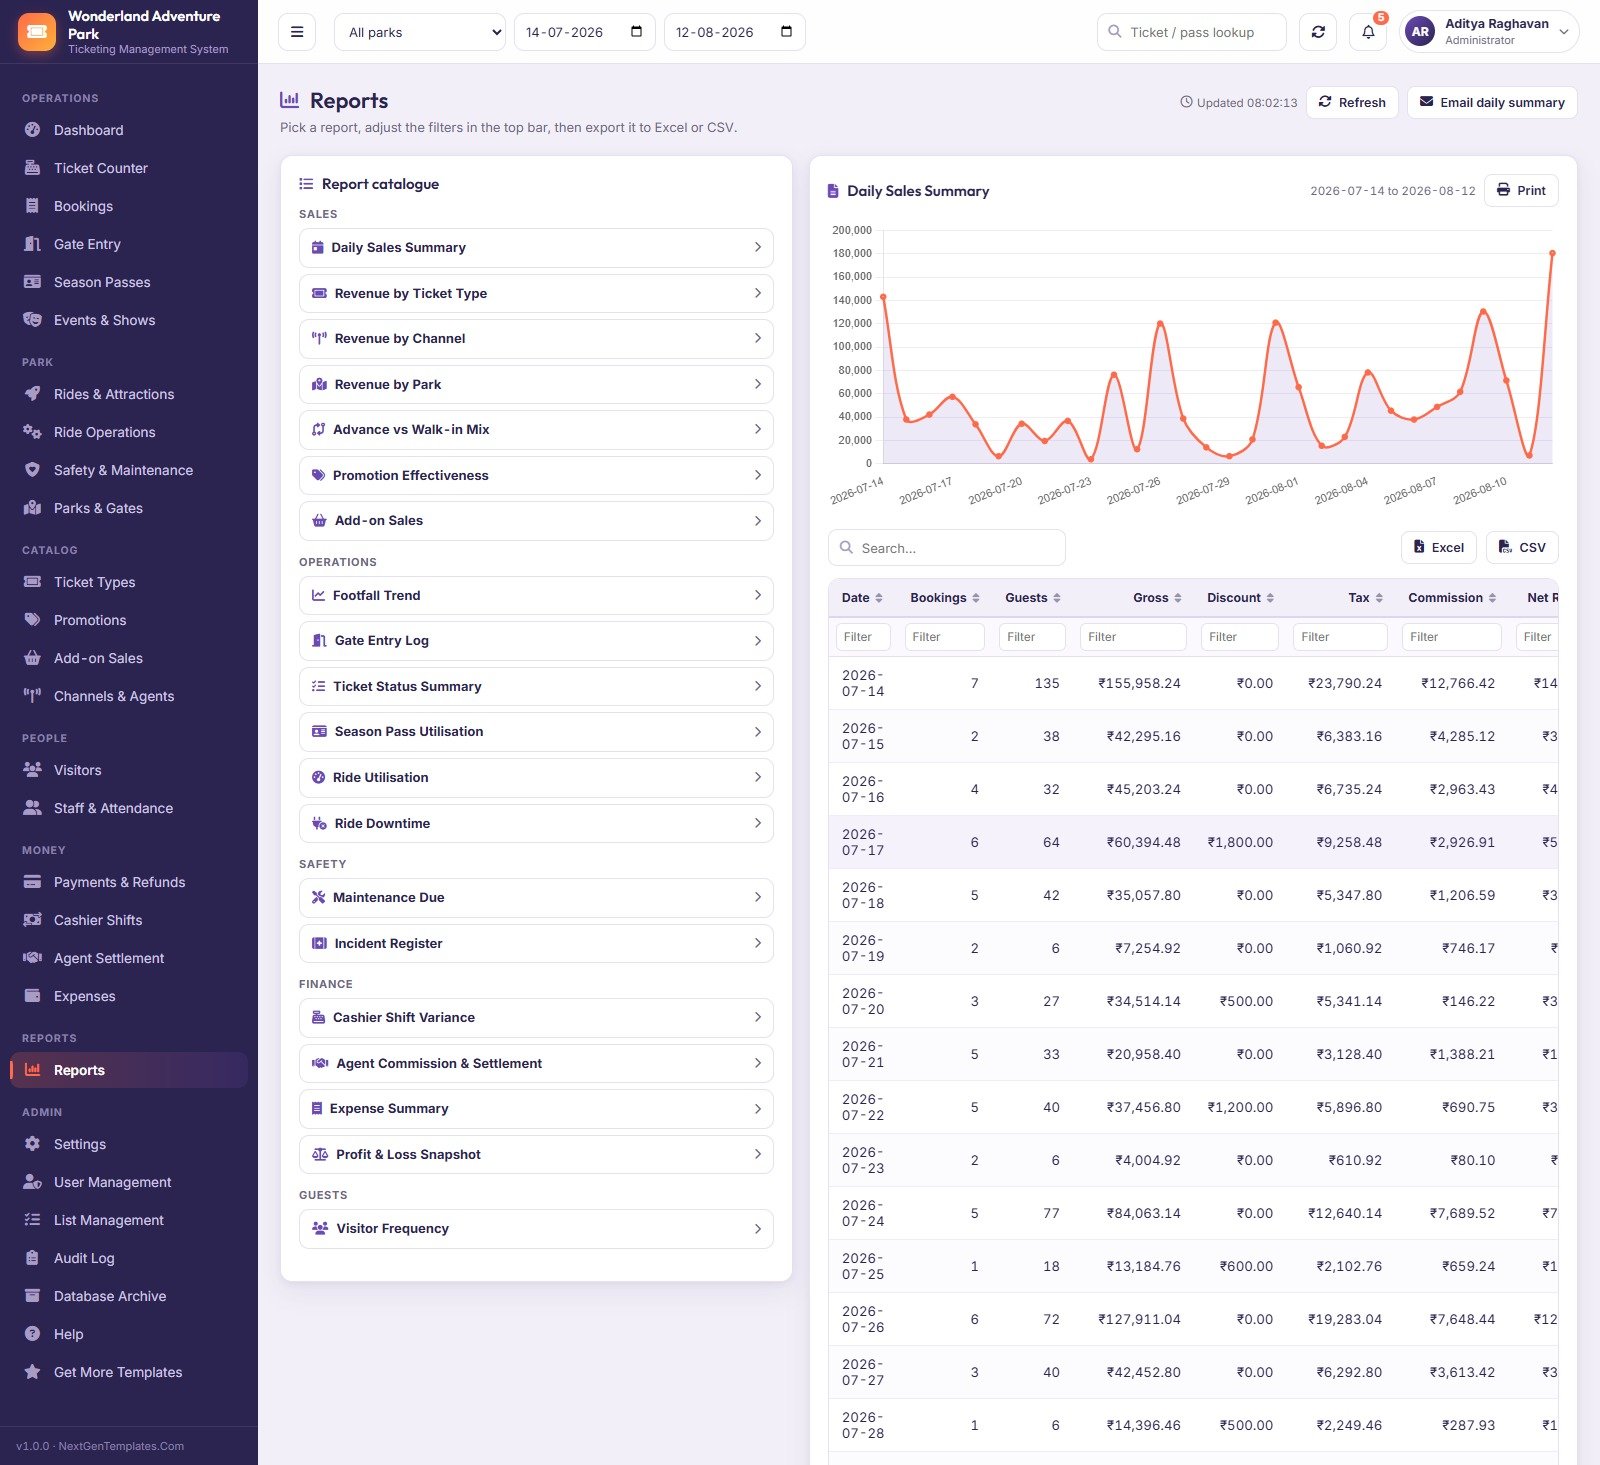Viewport: 1600px width, 1465px height.
Task: Open the Visitor Frequency report
Action: [x=536, y=1229]
